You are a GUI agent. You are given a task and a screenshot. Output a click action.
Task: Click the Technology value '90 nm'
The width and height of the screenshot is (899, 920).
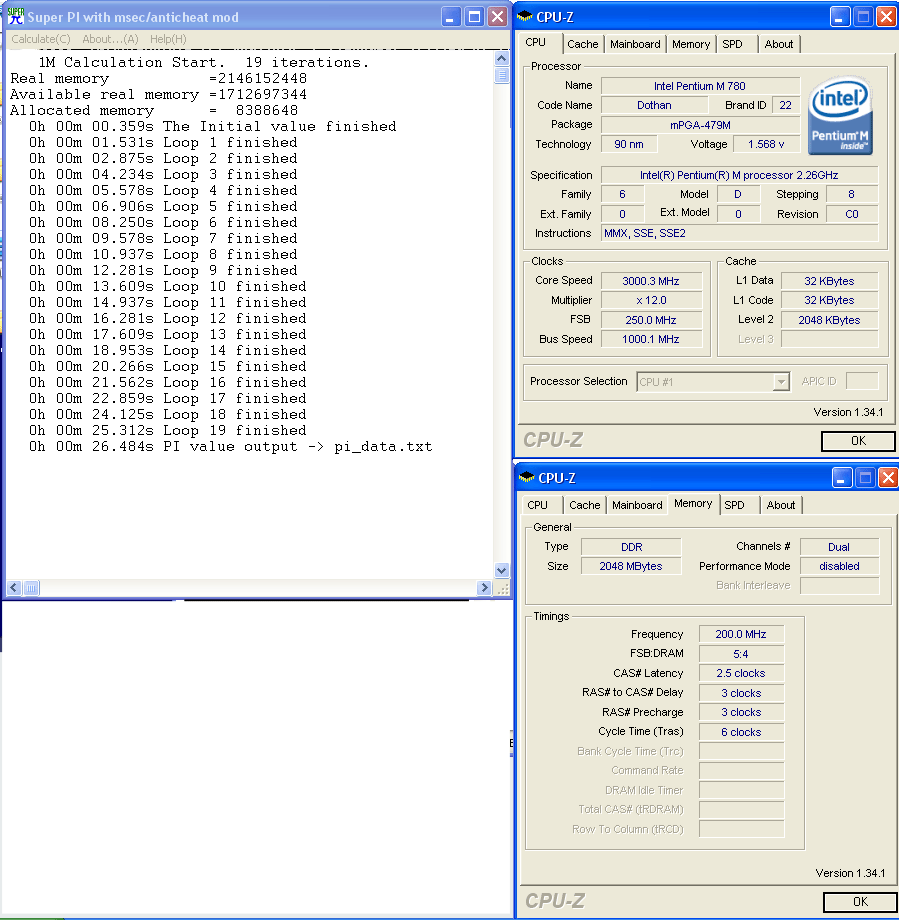(x=629, y=144)
